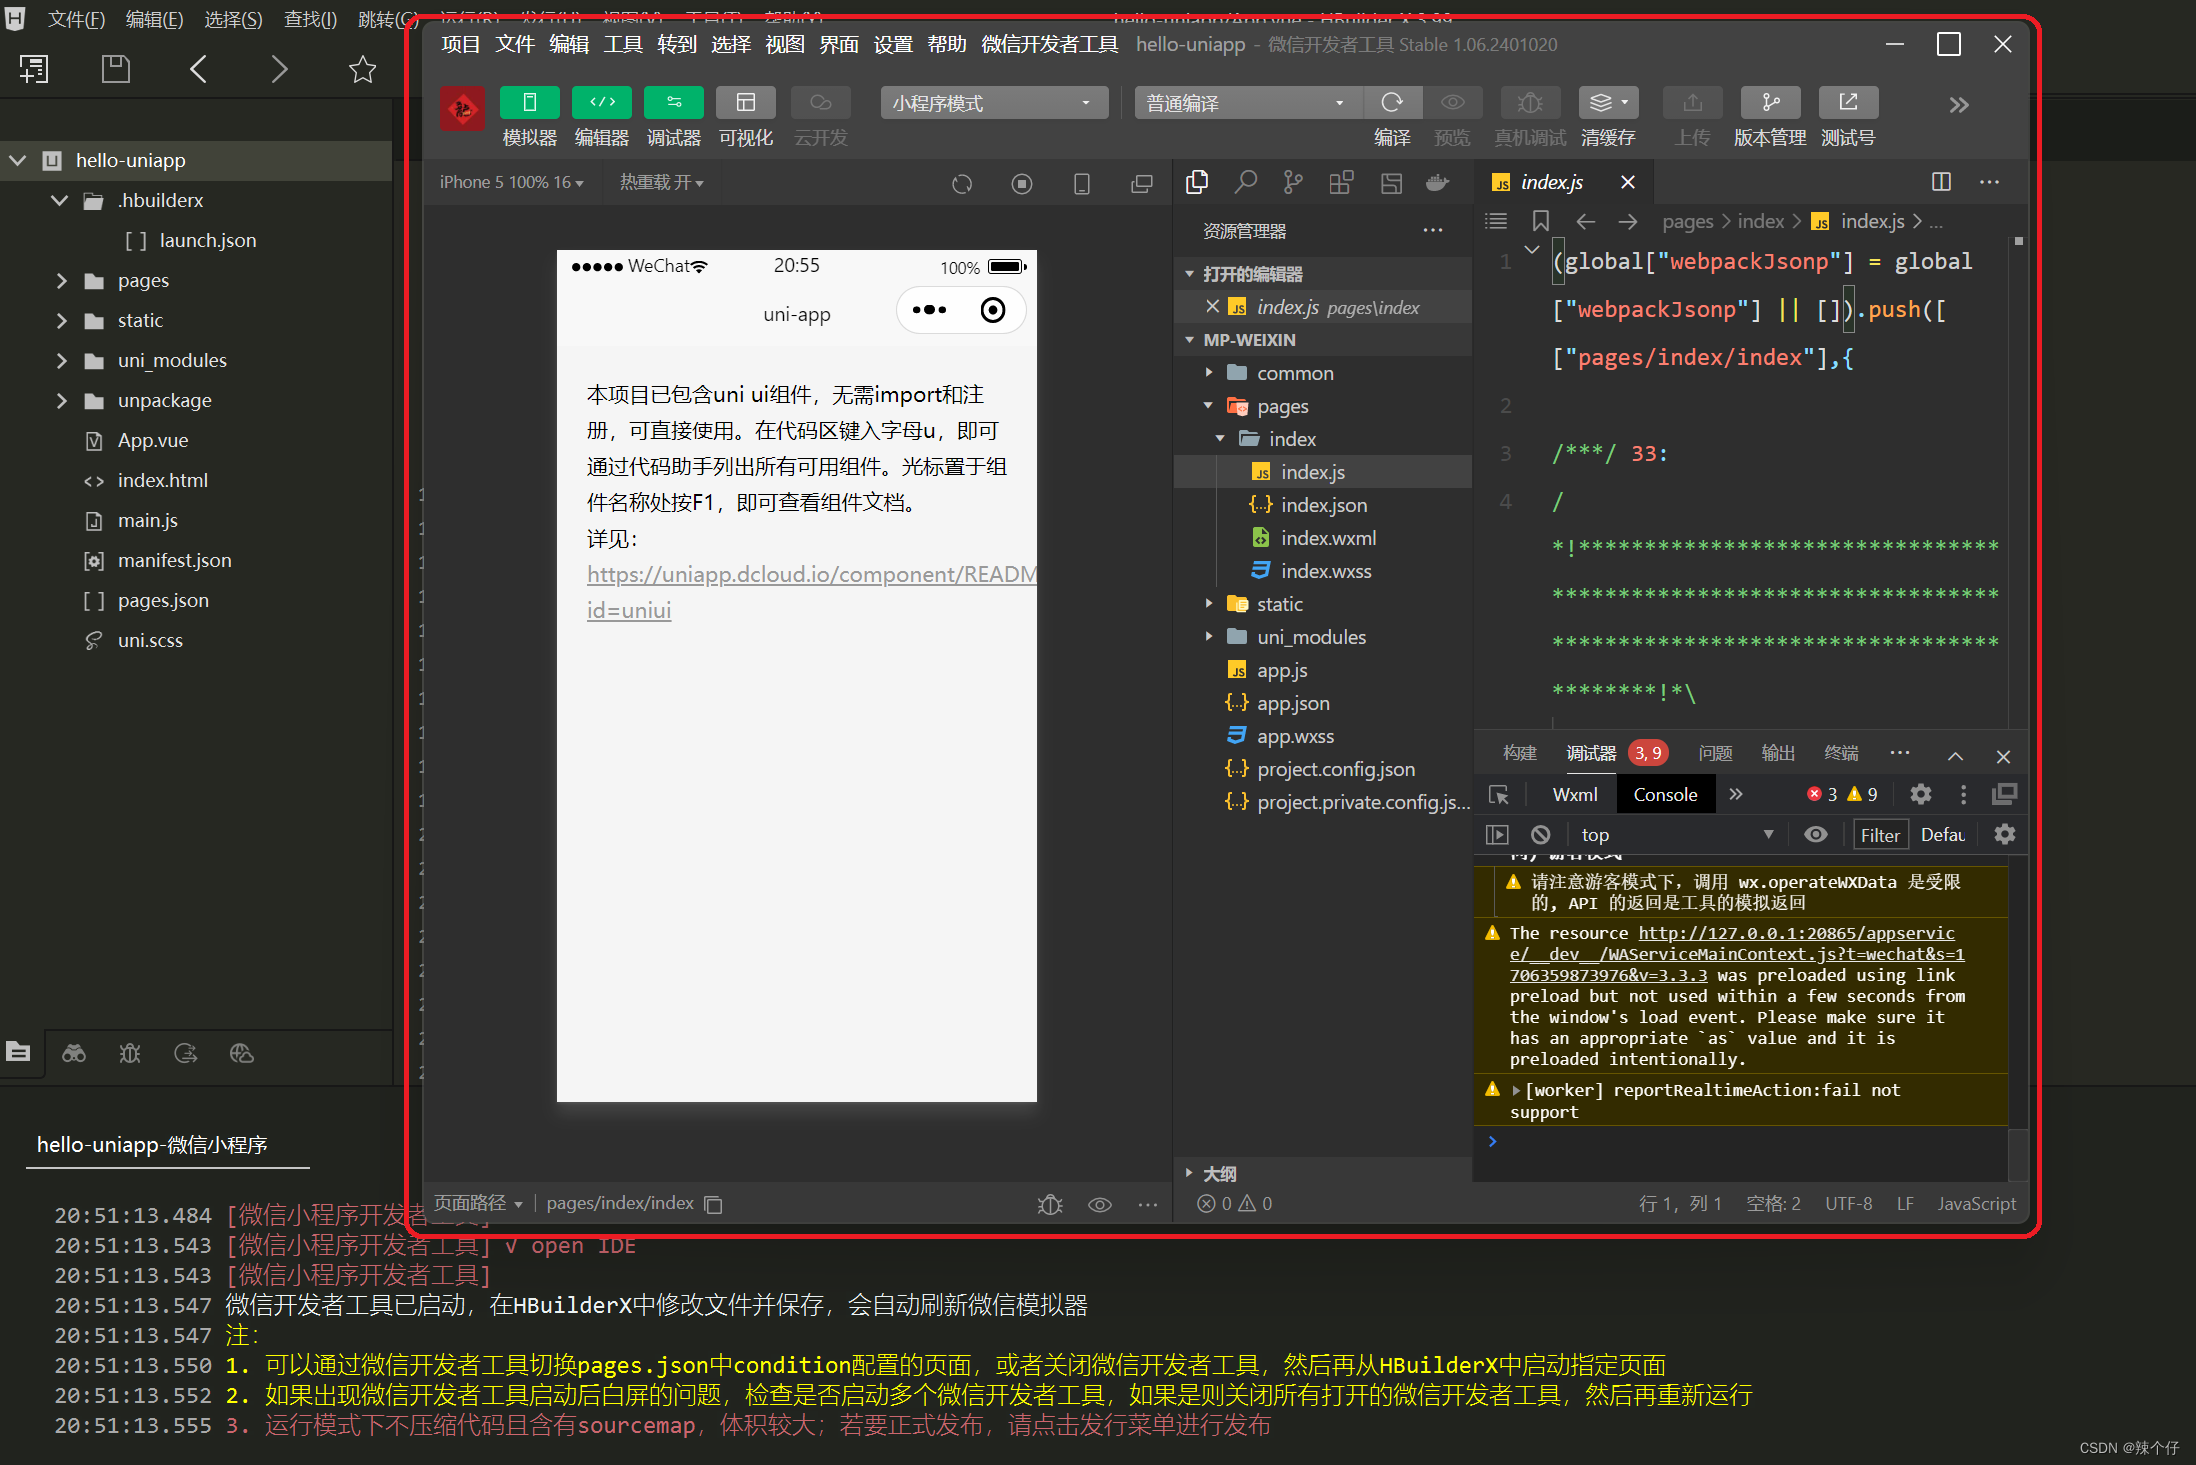Open the uniapp.dcloud.io link in simulator
2196x1465 pixels.
811,592
